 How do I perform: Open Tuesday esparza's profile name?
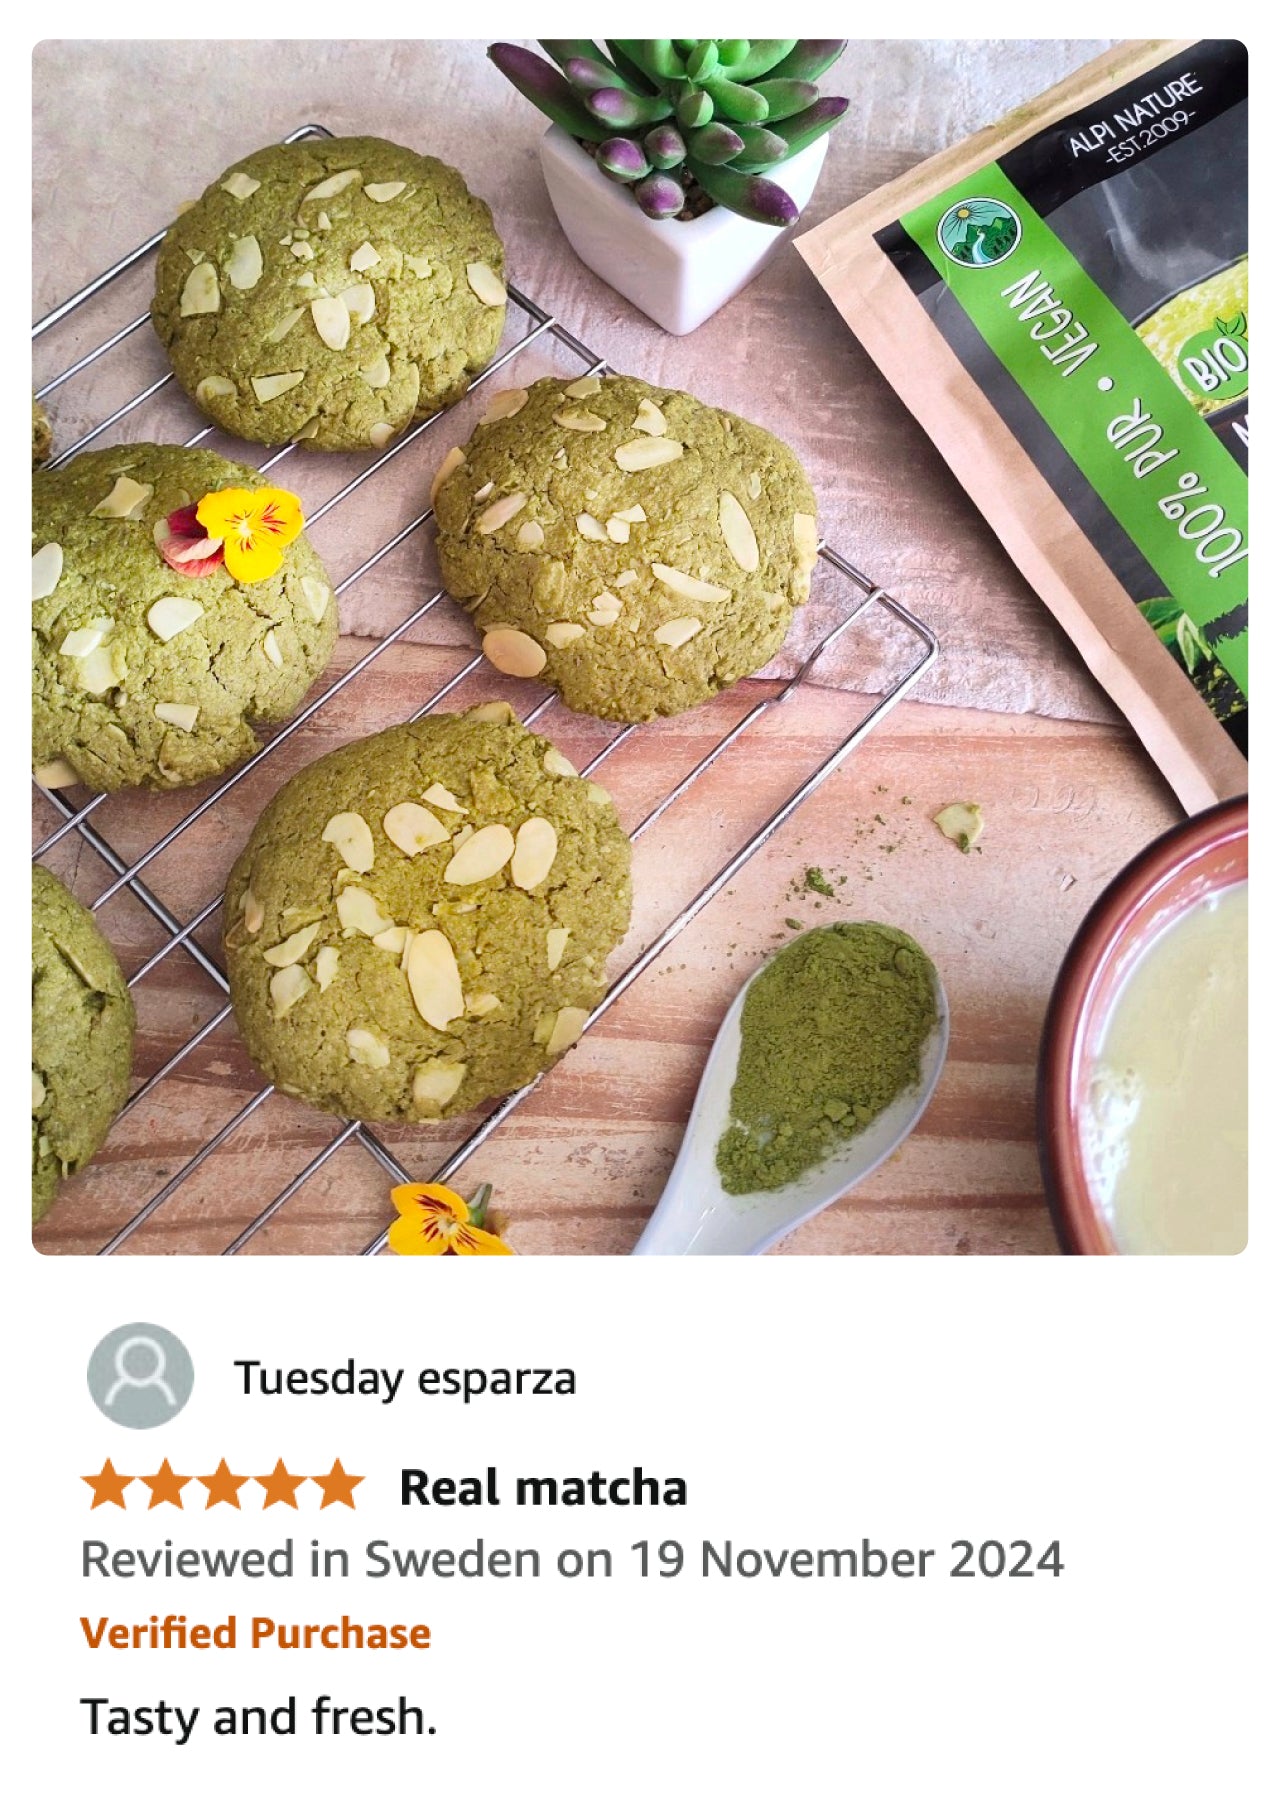405,1378
